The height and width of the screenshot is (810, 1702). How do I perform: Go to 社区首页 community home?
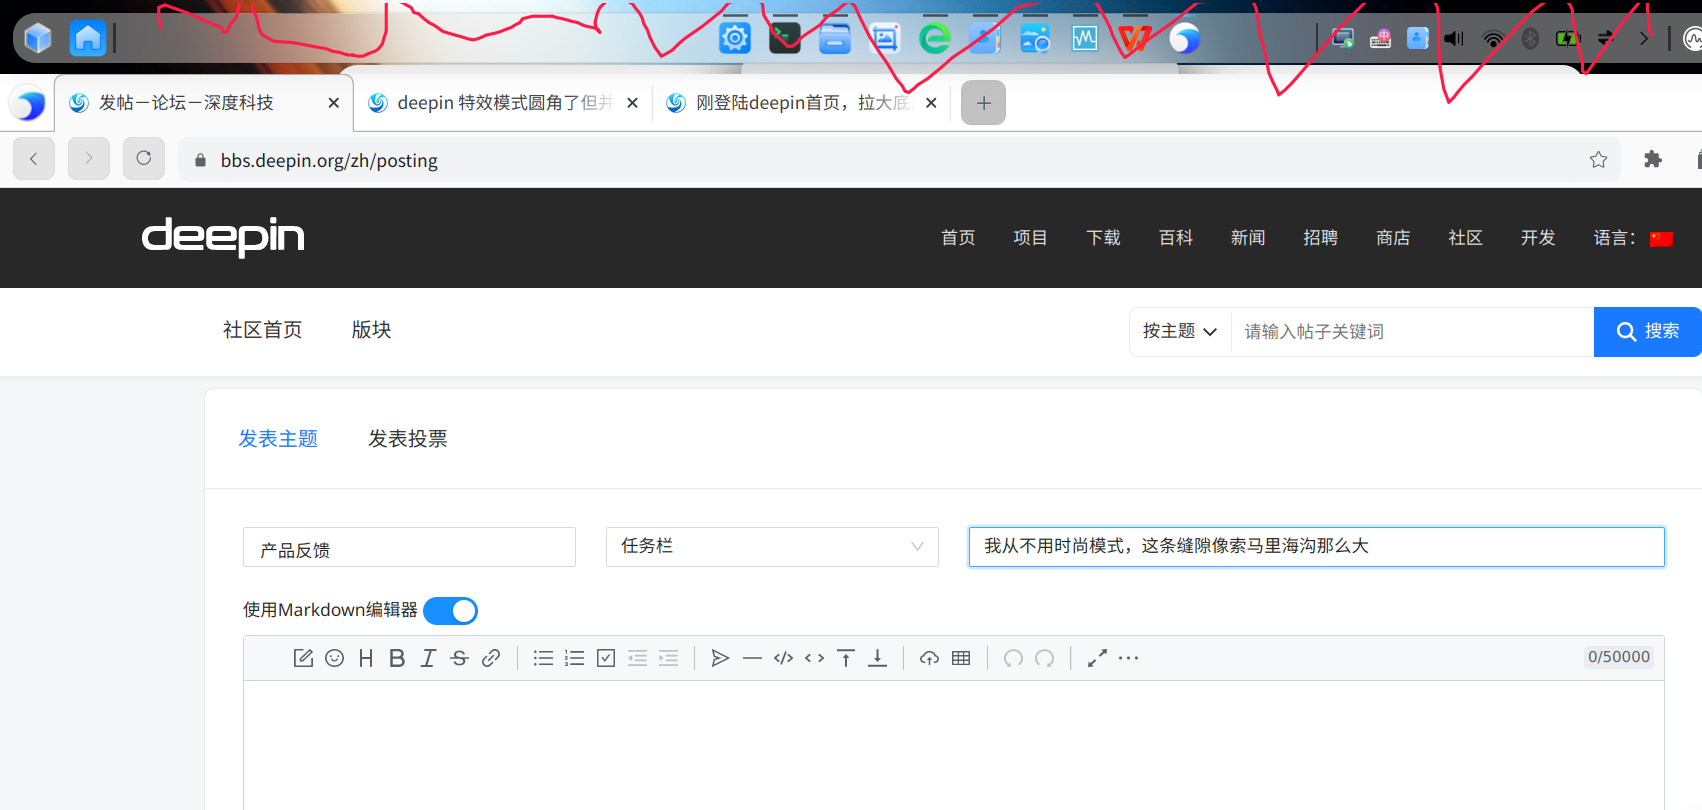click(262, 330)
